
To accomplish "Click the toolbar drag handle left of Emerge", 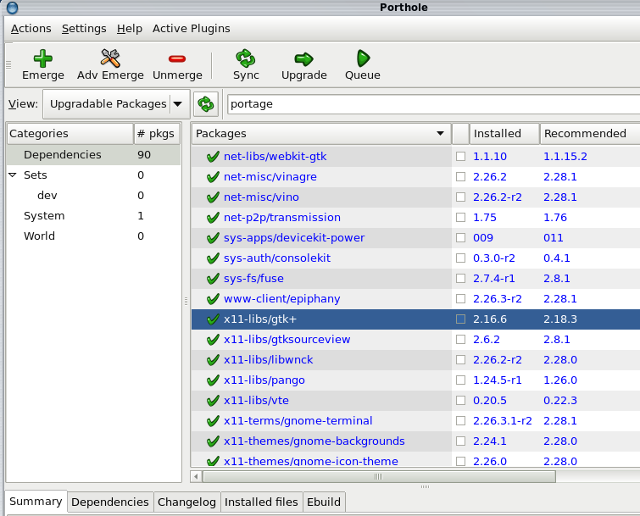I will point(8,64).
